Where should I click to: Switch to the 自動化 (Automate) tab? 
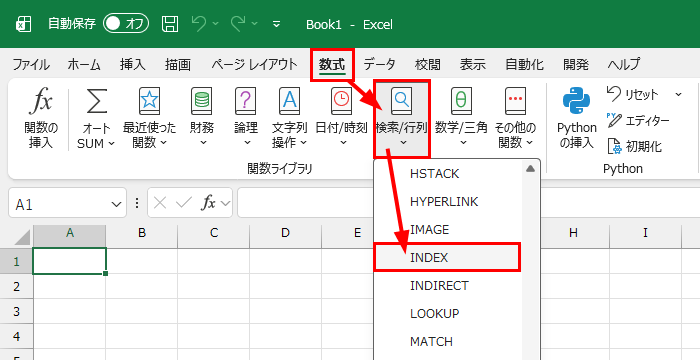coord(525,65)
